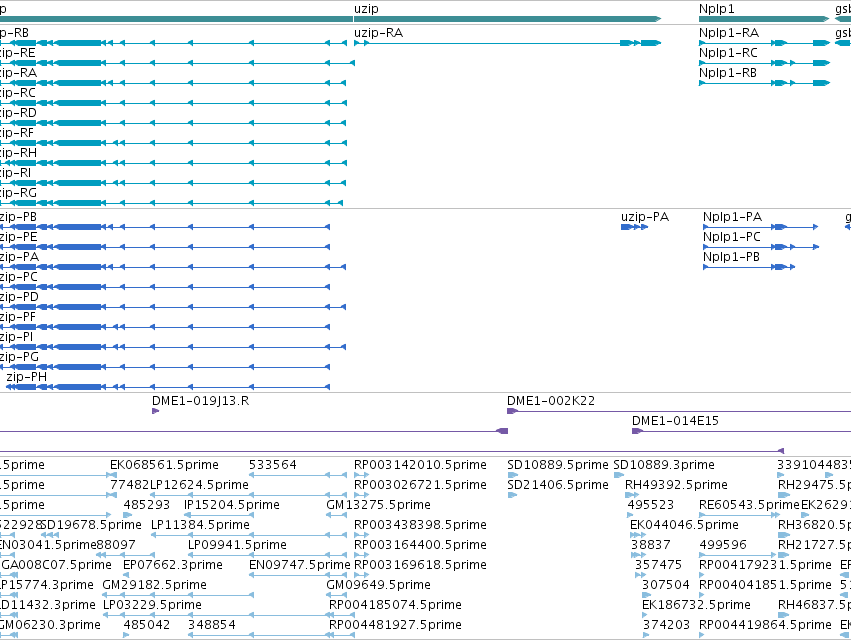Click the Nplp1-PB protein label

pyautogui.click(x=731, y=257)
